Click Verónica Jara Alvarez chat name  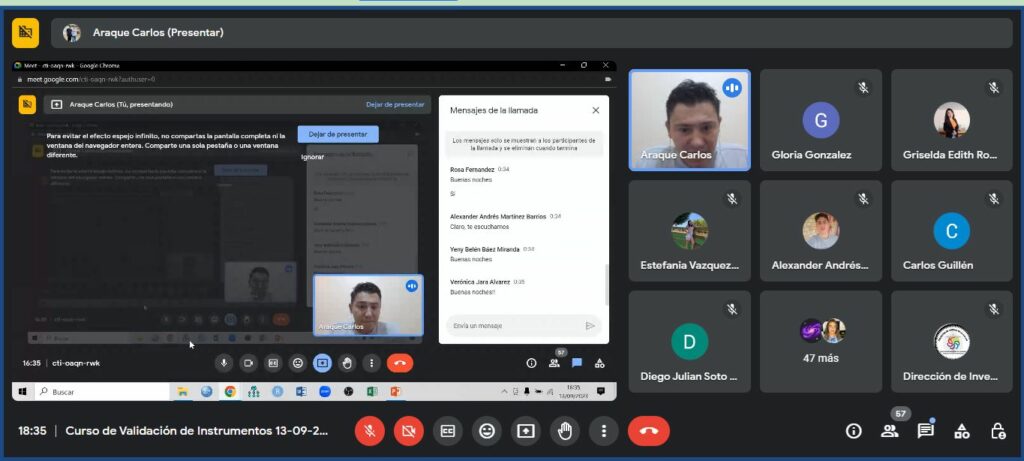tap(480, 282)
